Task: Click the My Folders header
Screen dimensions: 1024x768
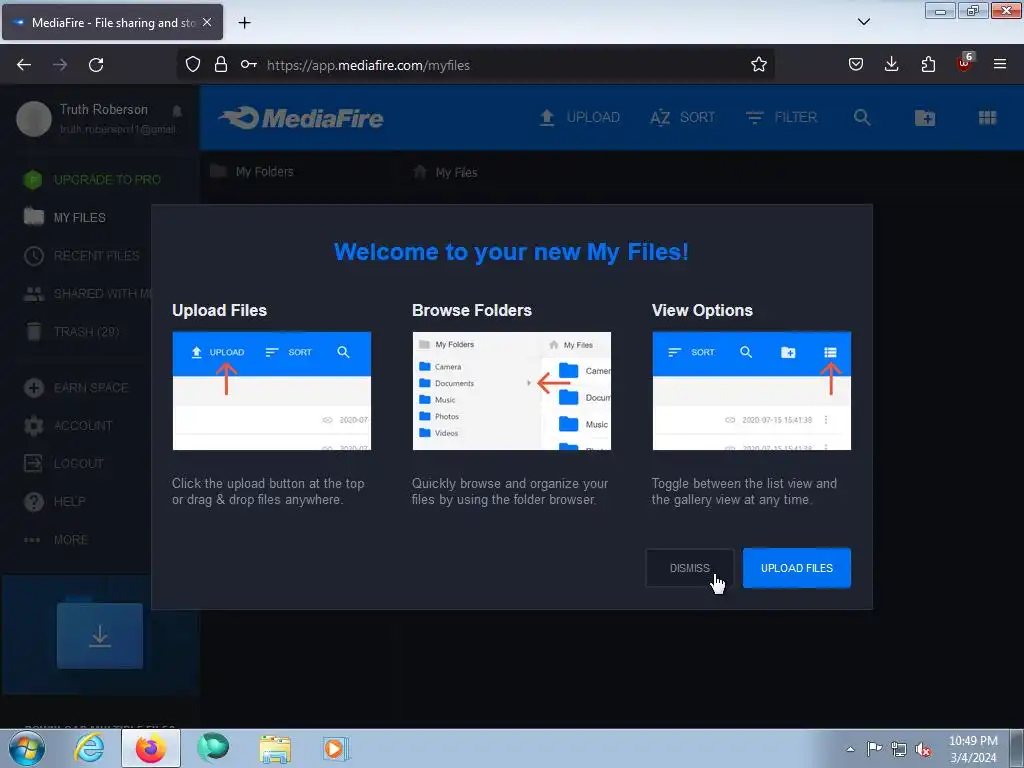Action: pyautogui.click(x=253, y=172)
